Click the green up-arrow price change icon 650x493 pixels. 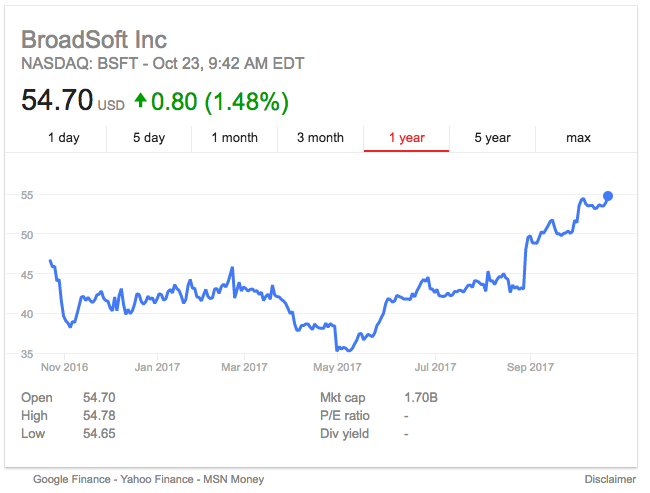[x=141, y=101]
